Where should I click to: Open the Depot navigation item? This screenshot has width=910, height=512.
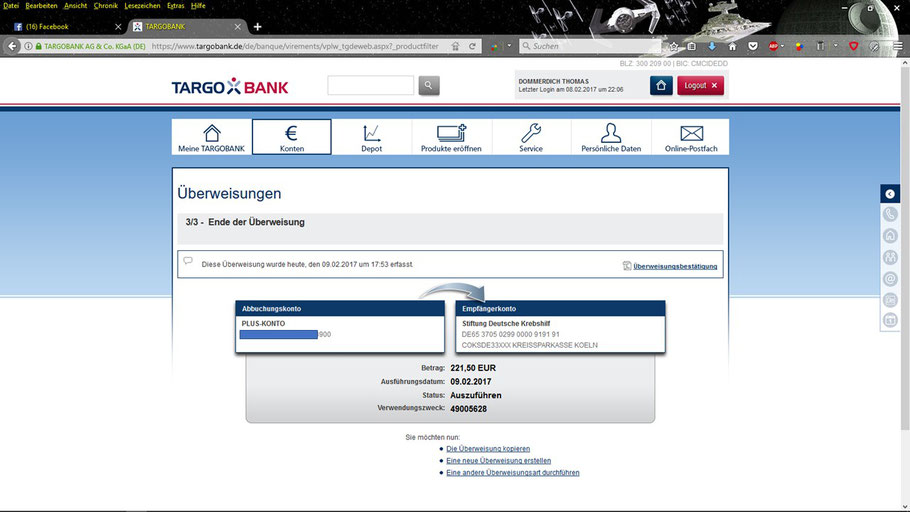pyautogui.click(x=371, y=137)
